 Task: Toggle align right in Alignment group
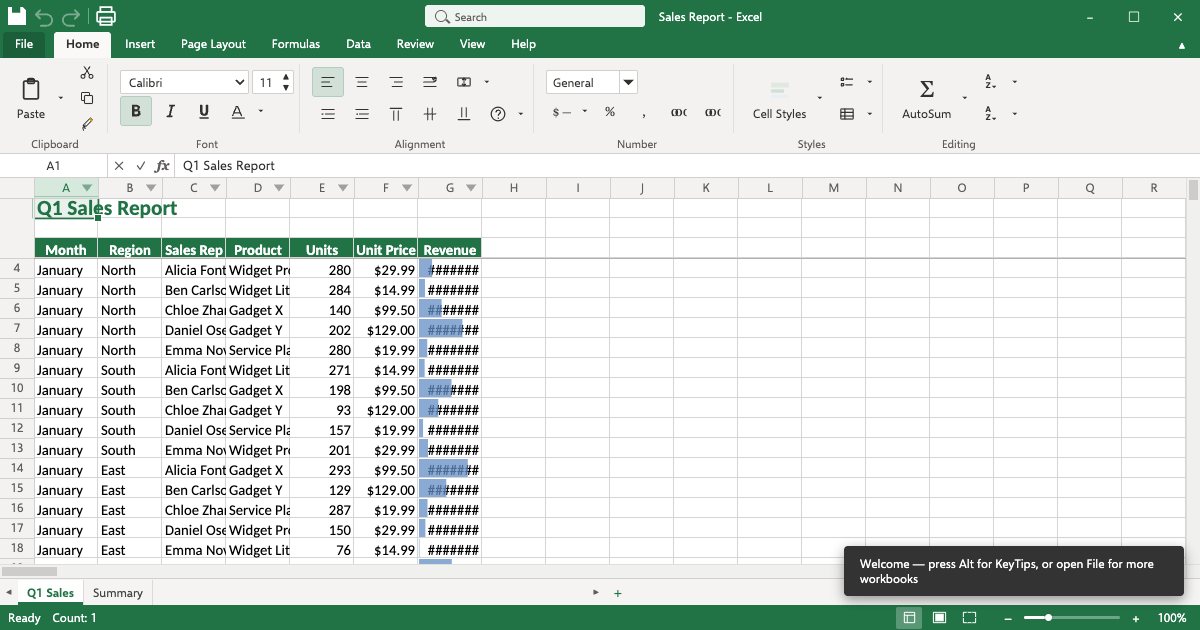pos(396,82)
